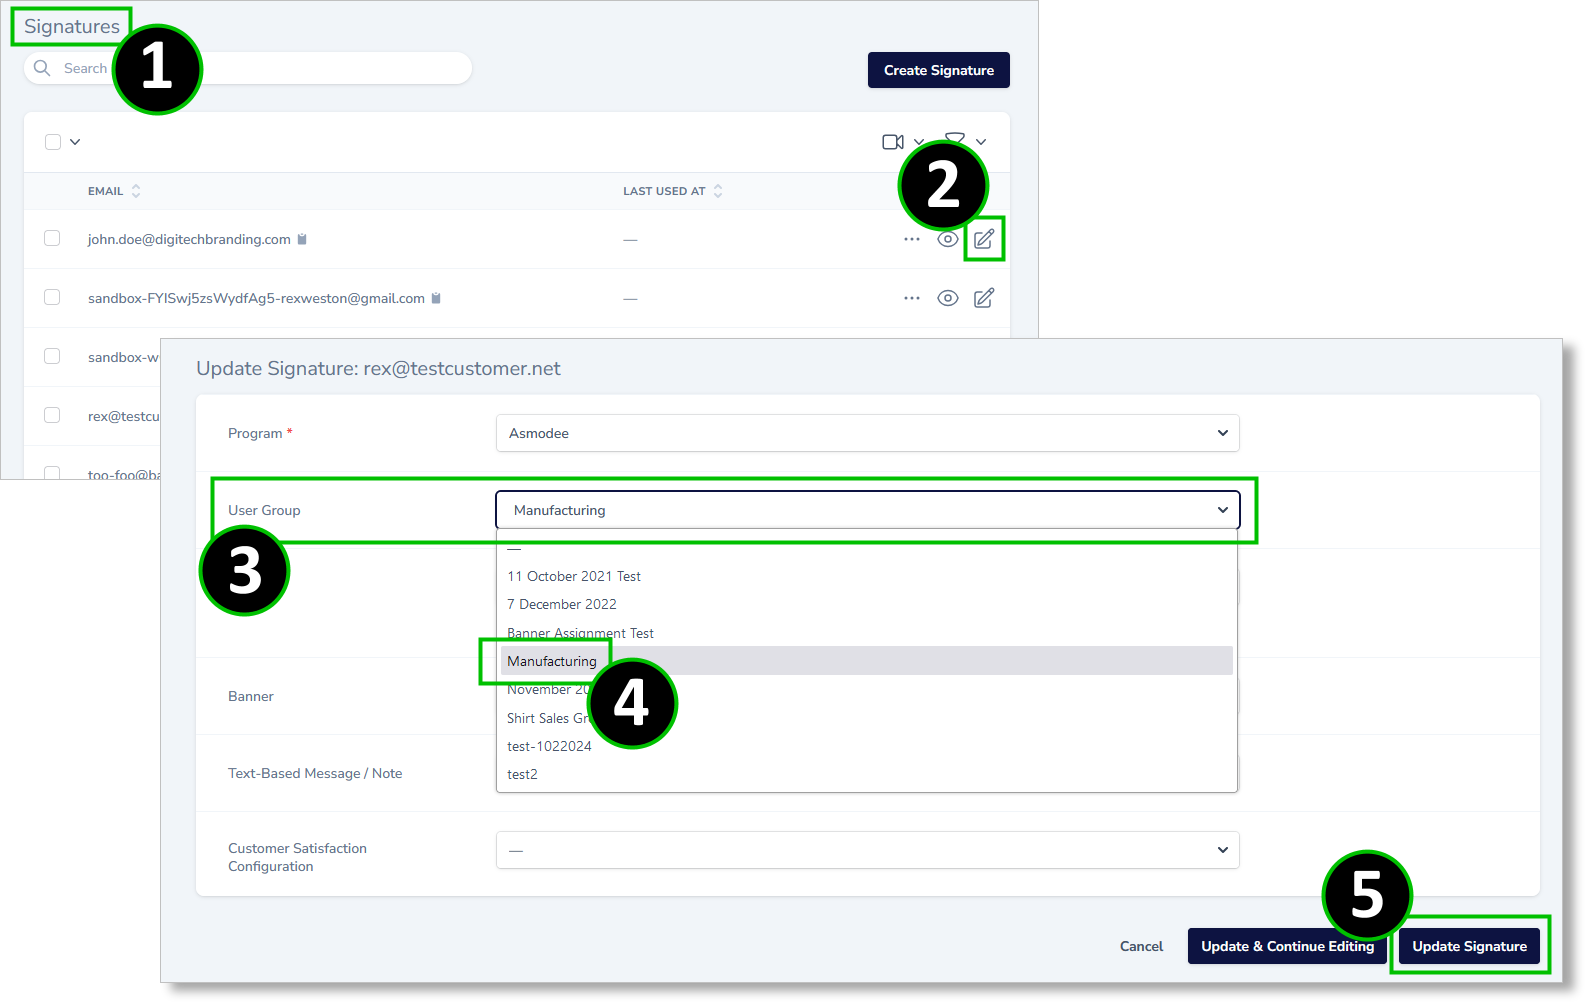Click the Update Signature: rex@testcustomer.net title

[378, 368]
